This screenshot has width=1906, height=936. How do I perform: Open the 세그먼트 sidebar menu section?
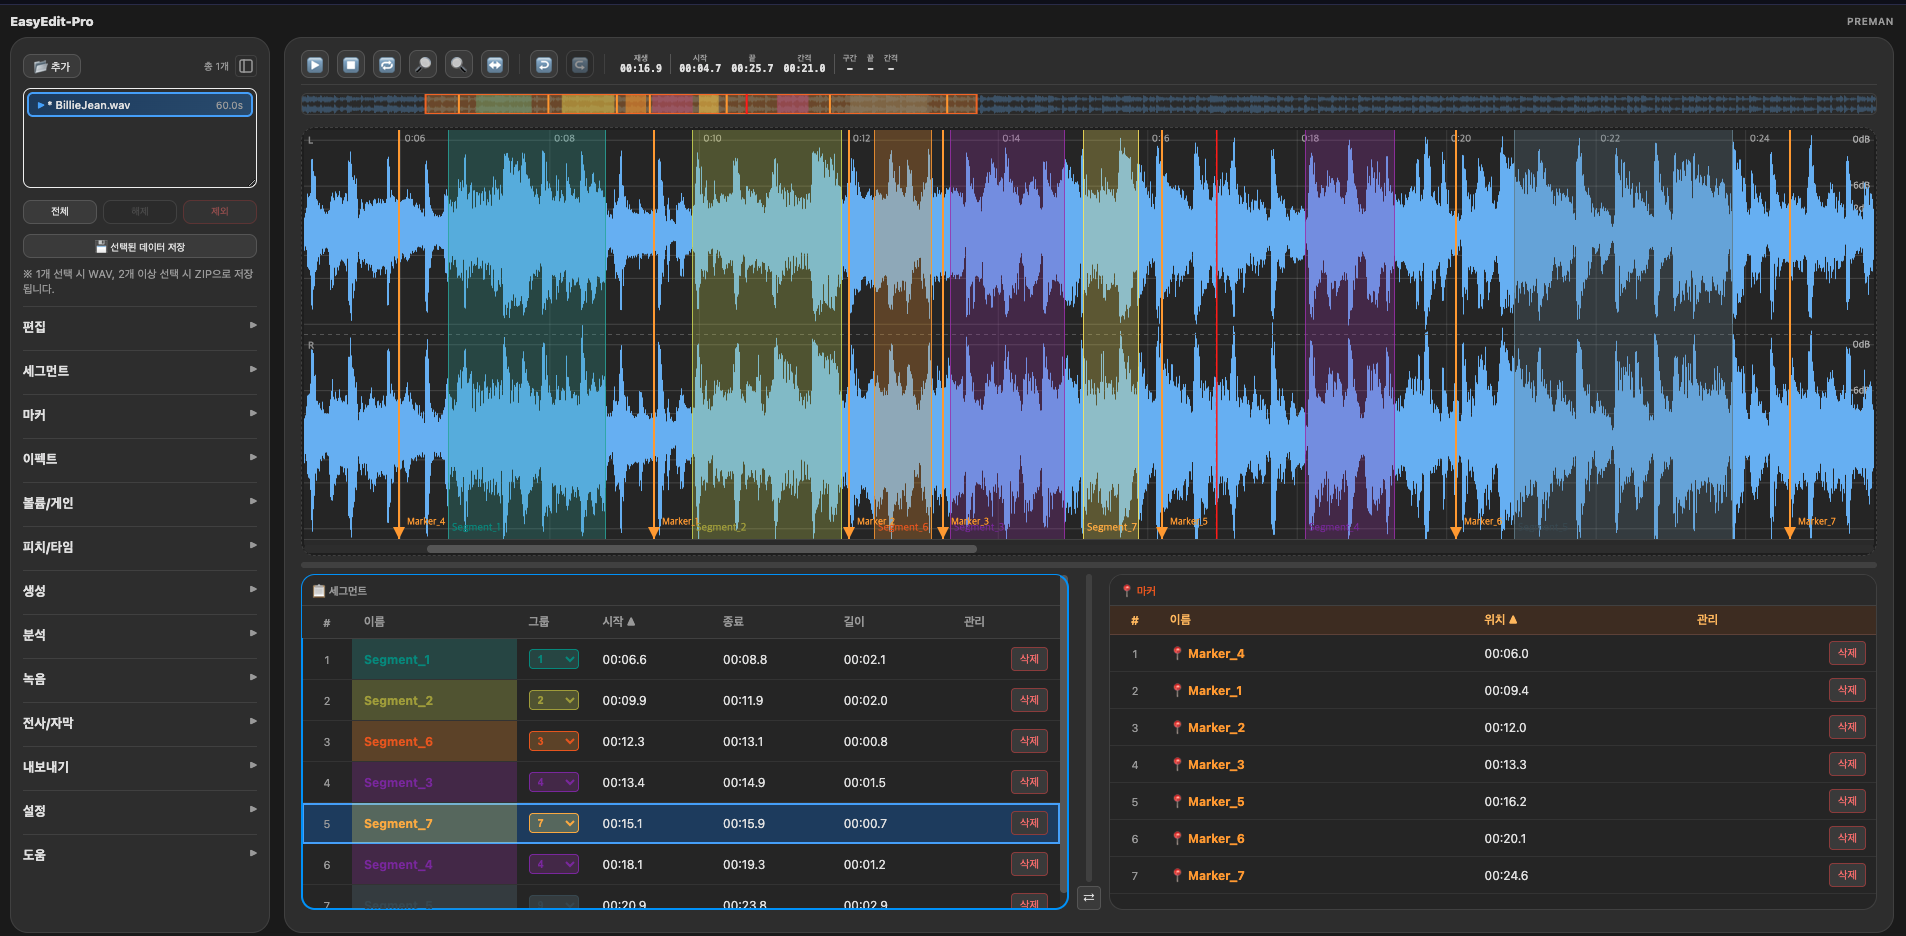point(140,371)
